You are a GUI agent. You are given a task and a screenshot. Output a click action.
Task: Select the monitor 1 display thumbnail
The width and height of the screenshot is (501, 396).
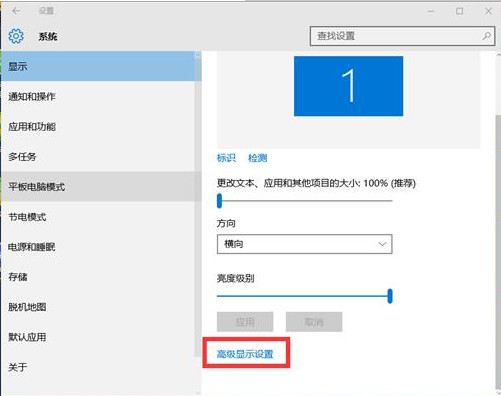pyautogui.click(x=348, y=86)
